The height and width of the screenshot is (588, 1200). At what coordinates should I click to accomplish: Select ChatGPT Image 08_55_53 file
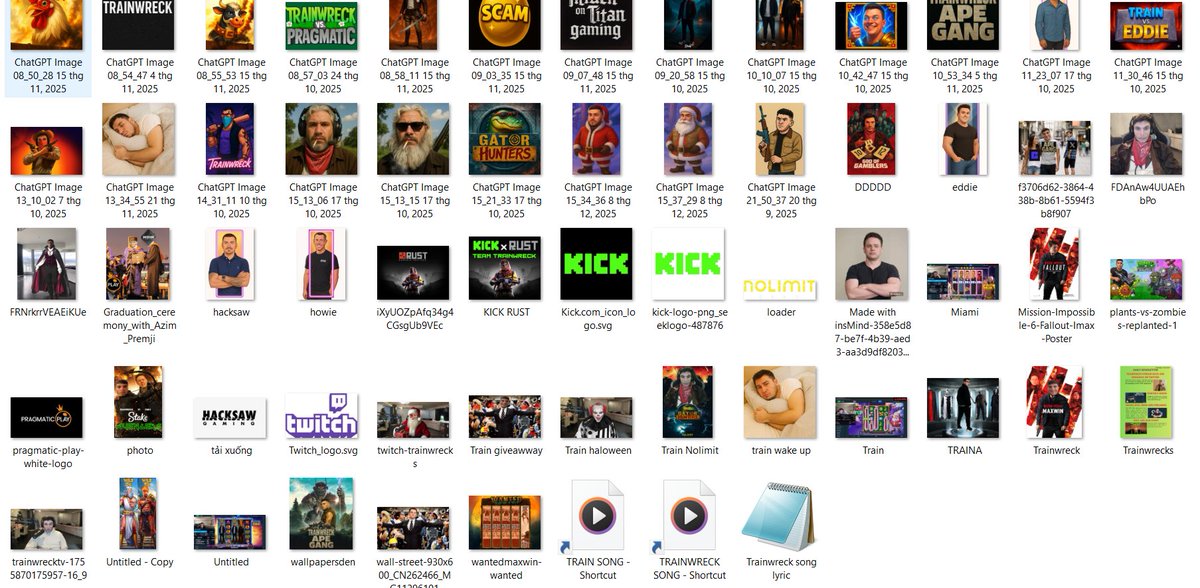231,25
